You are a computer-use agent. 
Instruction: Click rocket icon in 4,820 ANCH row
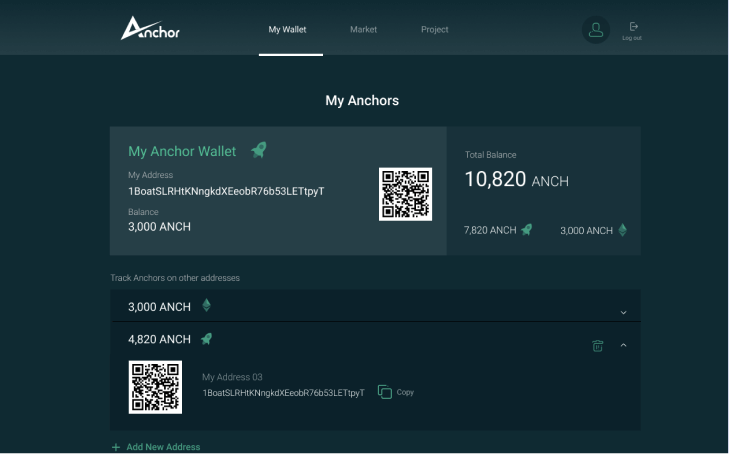point(206,339)
